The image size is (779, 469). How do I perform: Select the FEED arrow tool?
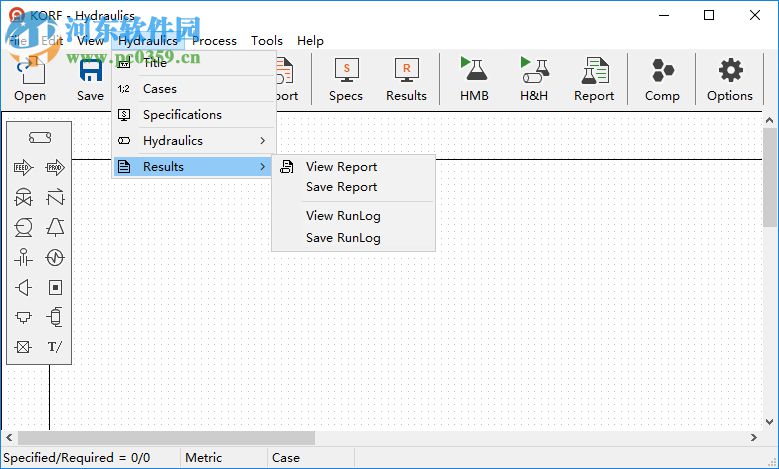click(x=23, y=167)
